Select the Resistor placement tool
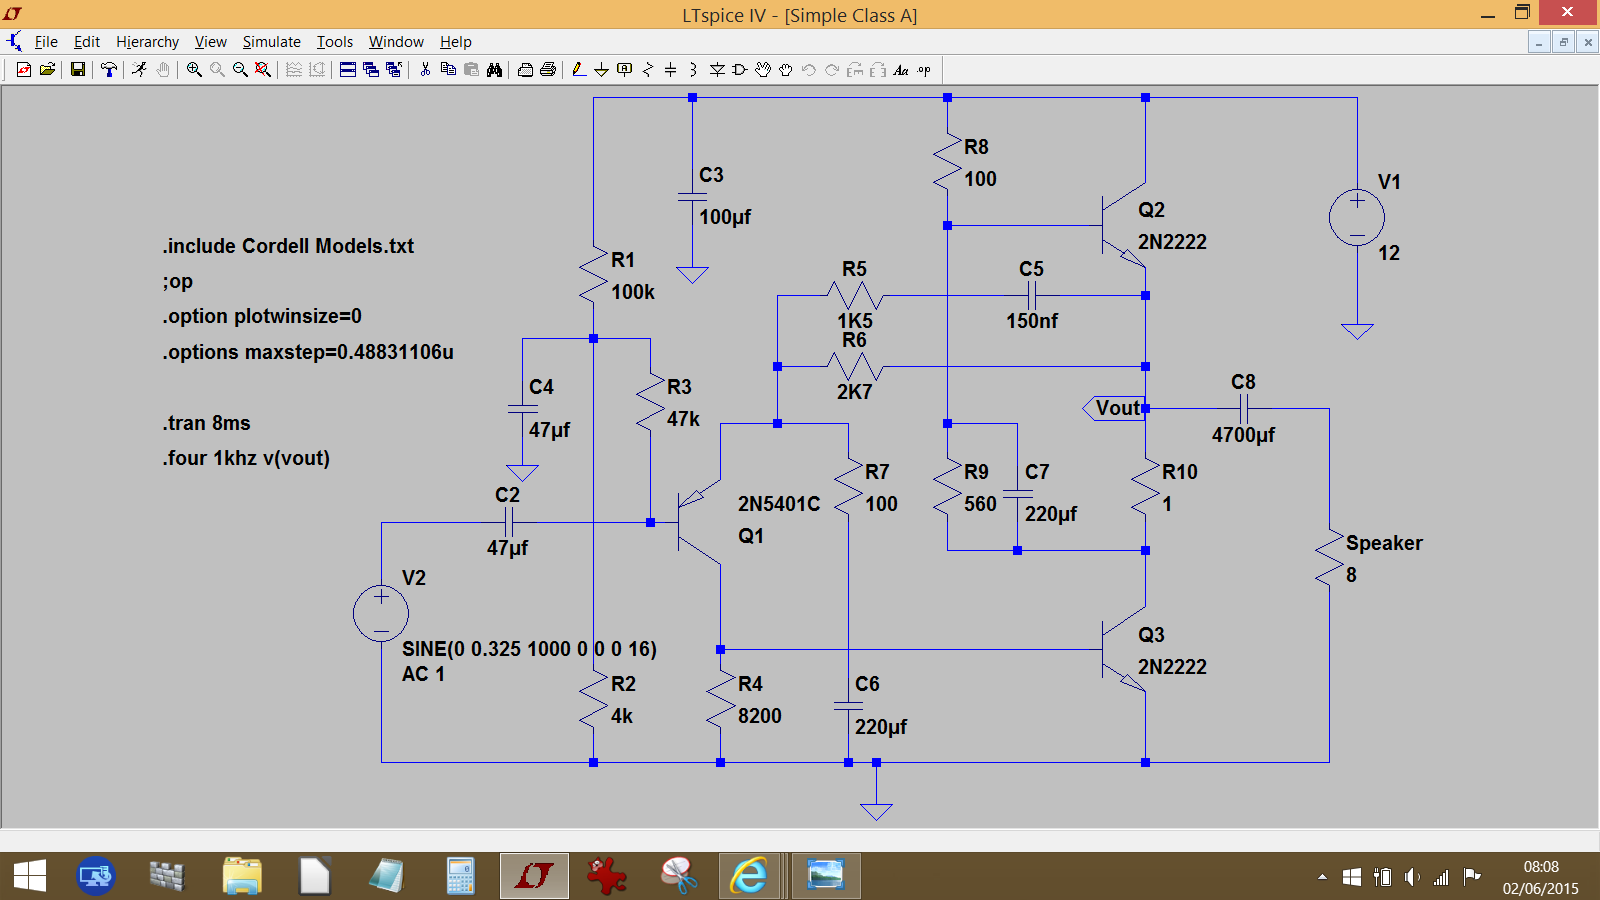Viewport: 1600px width, 900px height. (x=647, y=69)
